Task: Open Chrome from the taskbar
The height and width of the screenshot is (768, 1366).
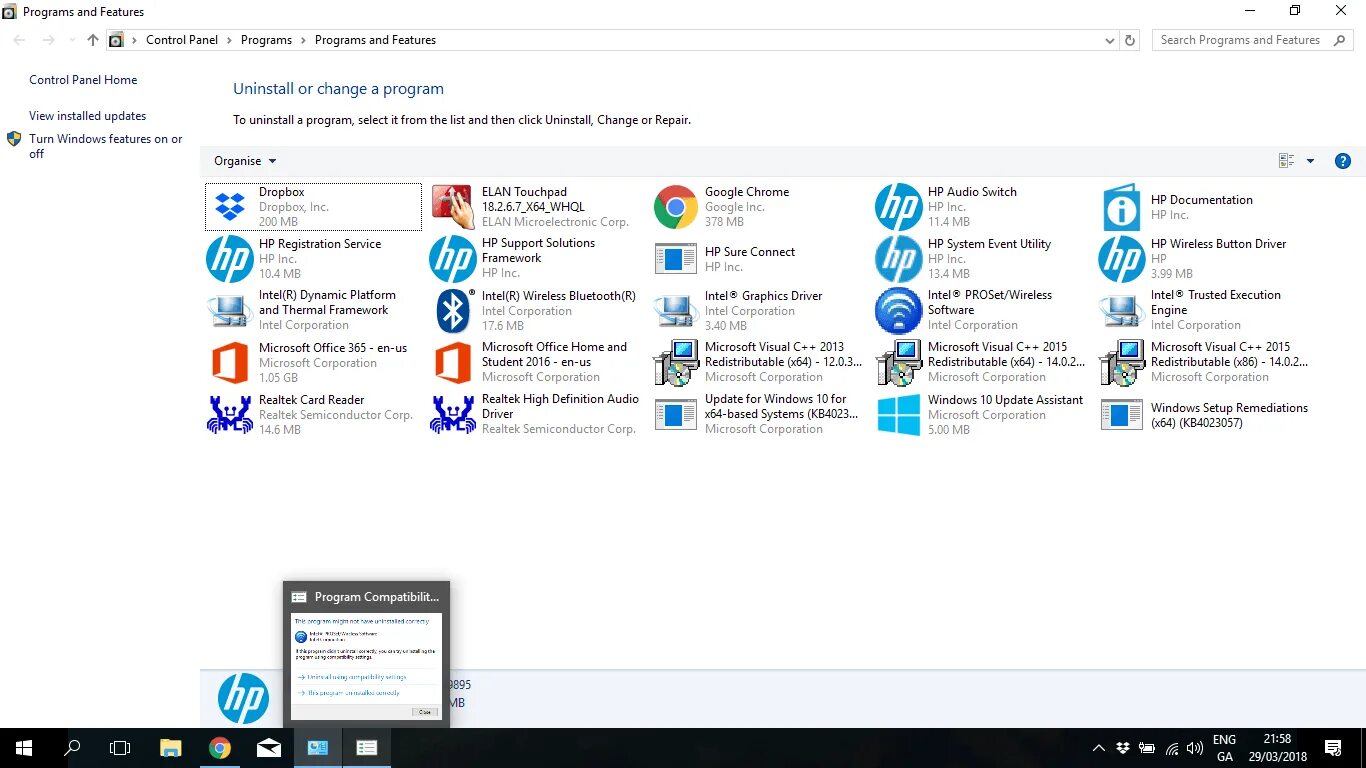Action: tap(220, 747)
